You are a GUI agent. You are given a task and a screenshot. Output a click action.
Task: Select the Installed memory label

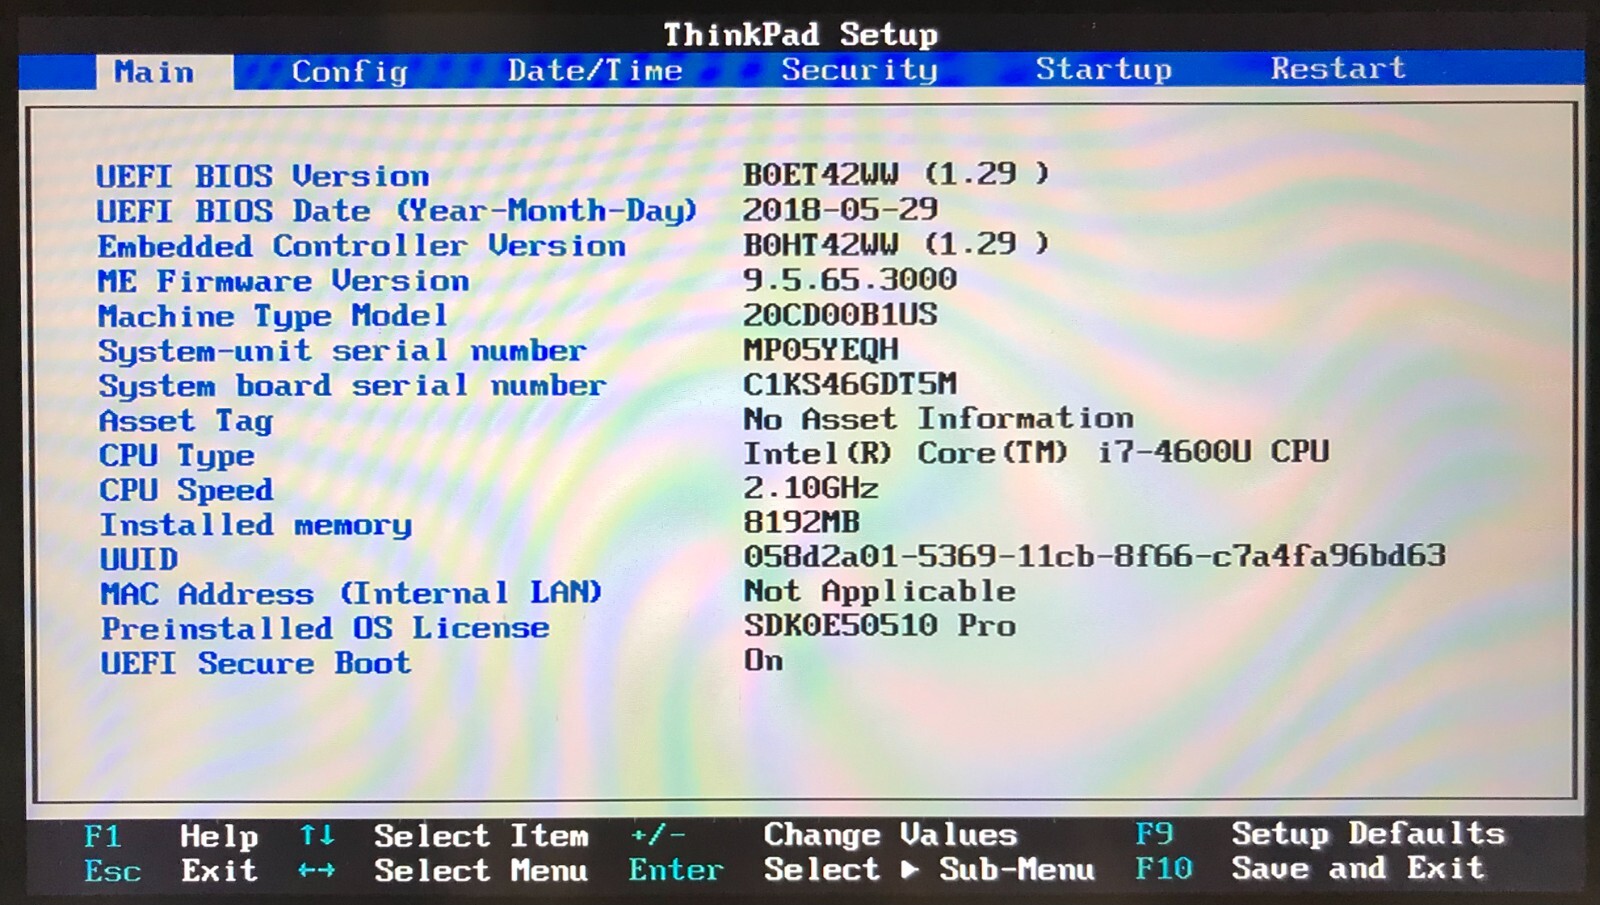point(256,525)
